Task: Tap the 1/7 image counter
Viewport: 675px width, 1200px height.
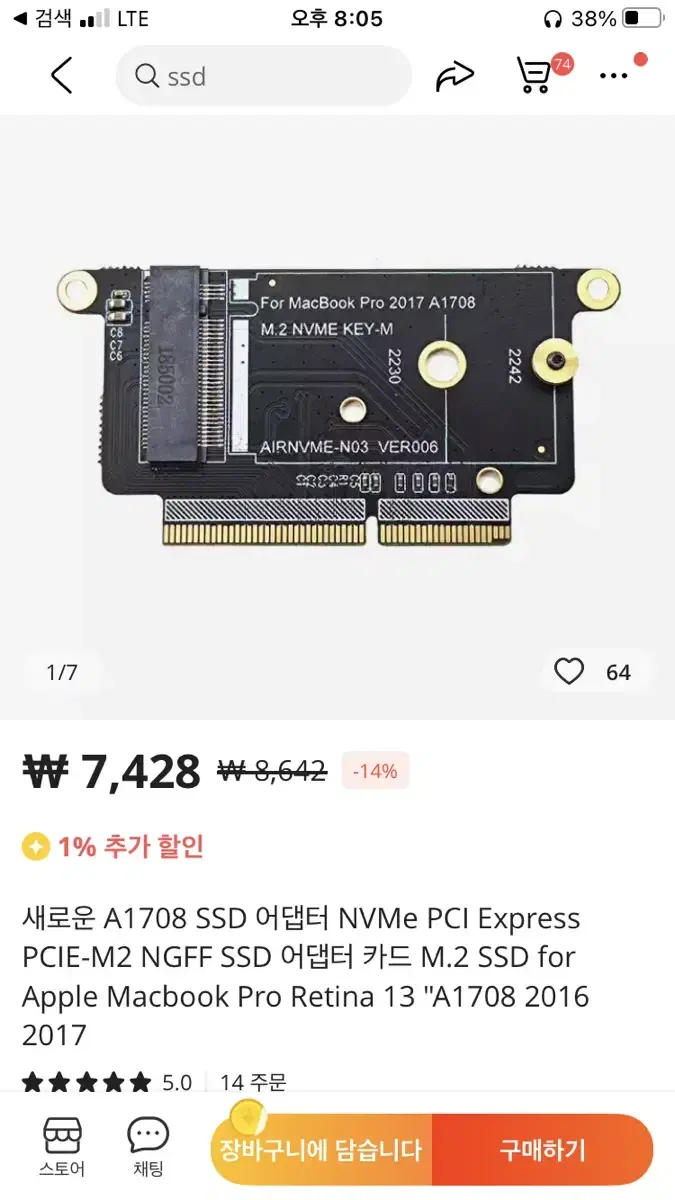Action: click(62, 672)
